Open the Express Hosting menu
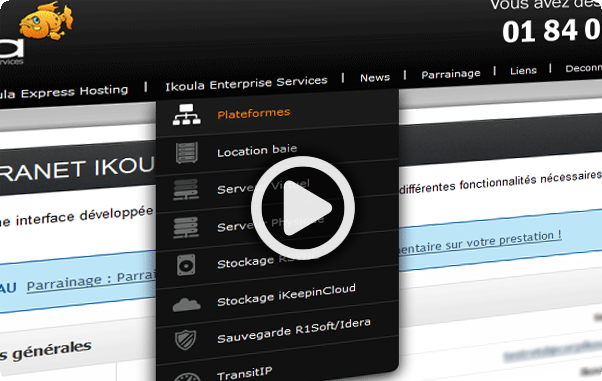The height and width of the screenshot is (381, 602). click(x=64, y=92)
